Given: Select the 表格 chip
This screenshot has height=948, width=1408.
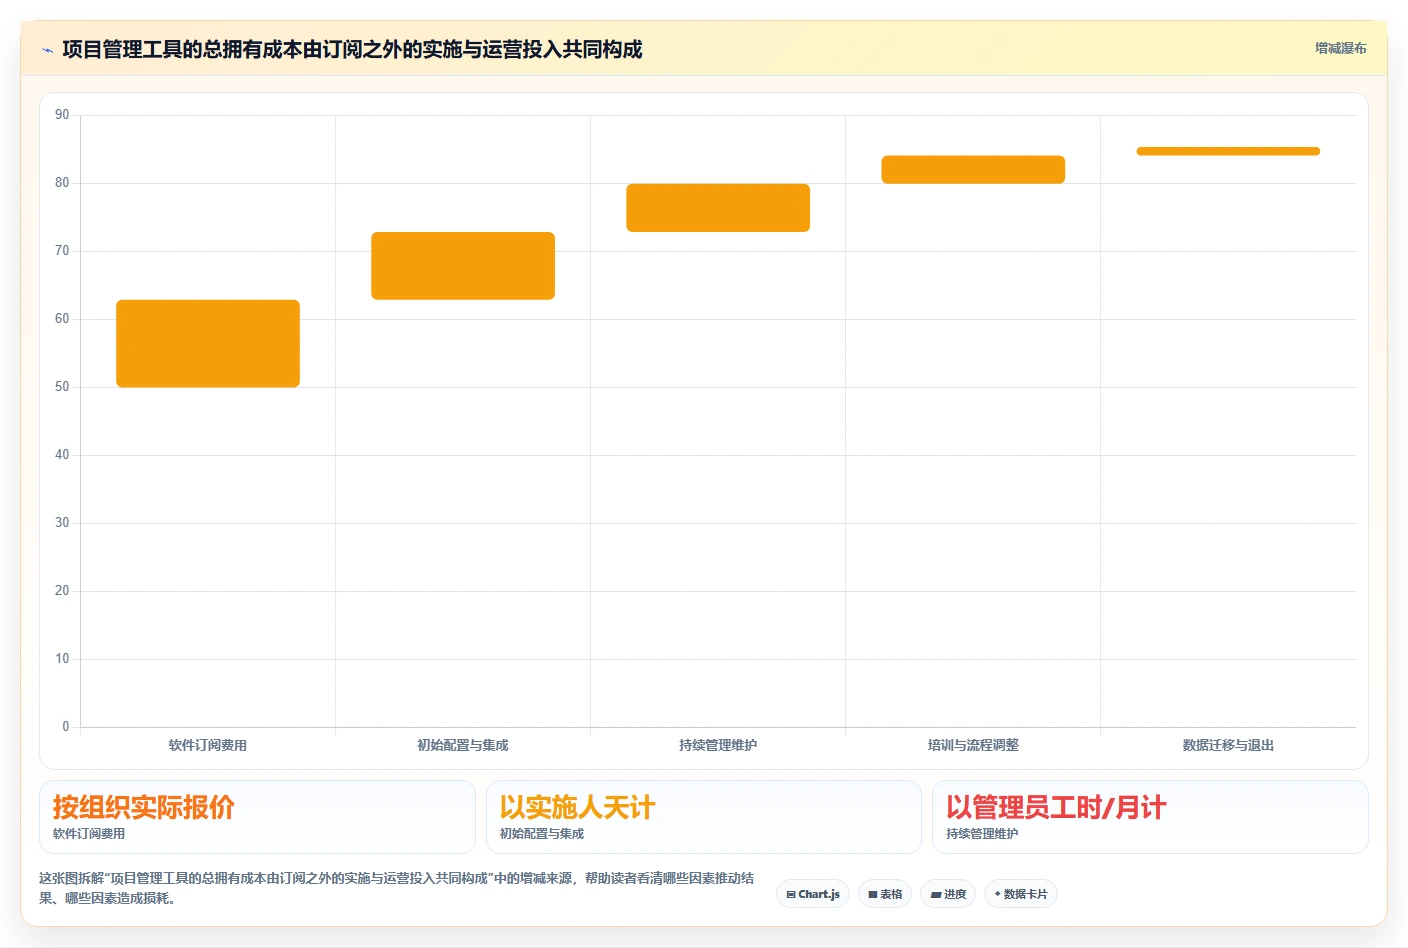Looking at the screenshot, I should click(885, 894).
